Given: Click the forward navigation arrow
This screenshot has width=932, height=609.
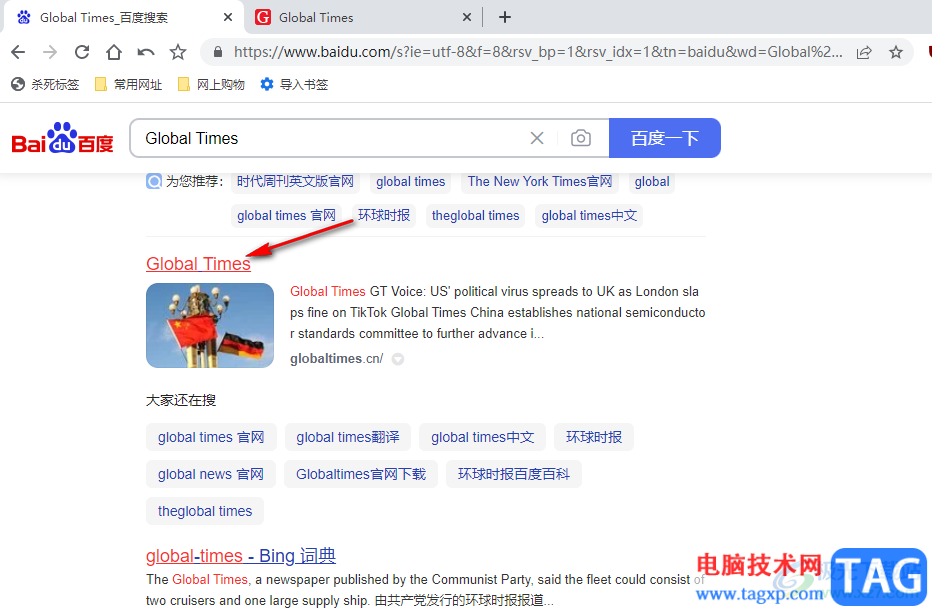Looking at the screenshot, I should (x=50, y=52).
